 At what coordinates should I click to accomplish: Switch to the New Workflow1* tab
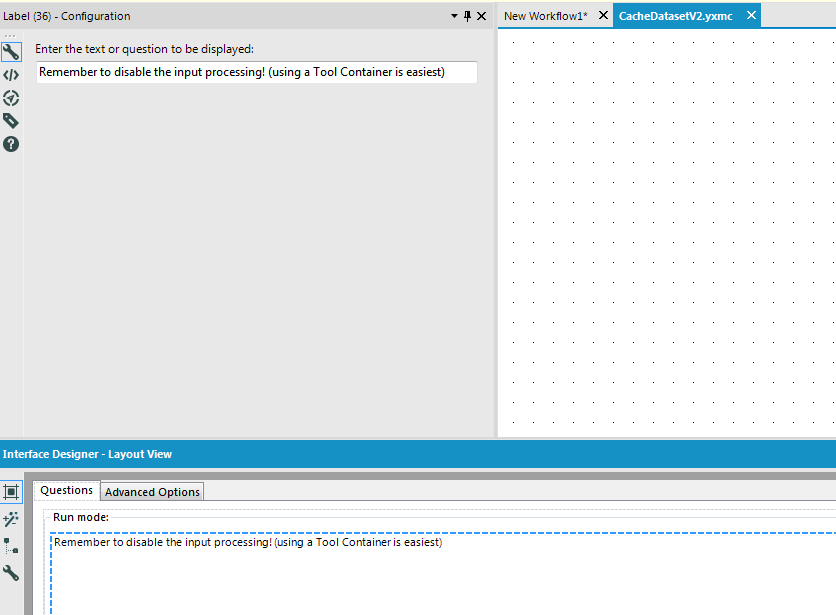tap(545, 16)
